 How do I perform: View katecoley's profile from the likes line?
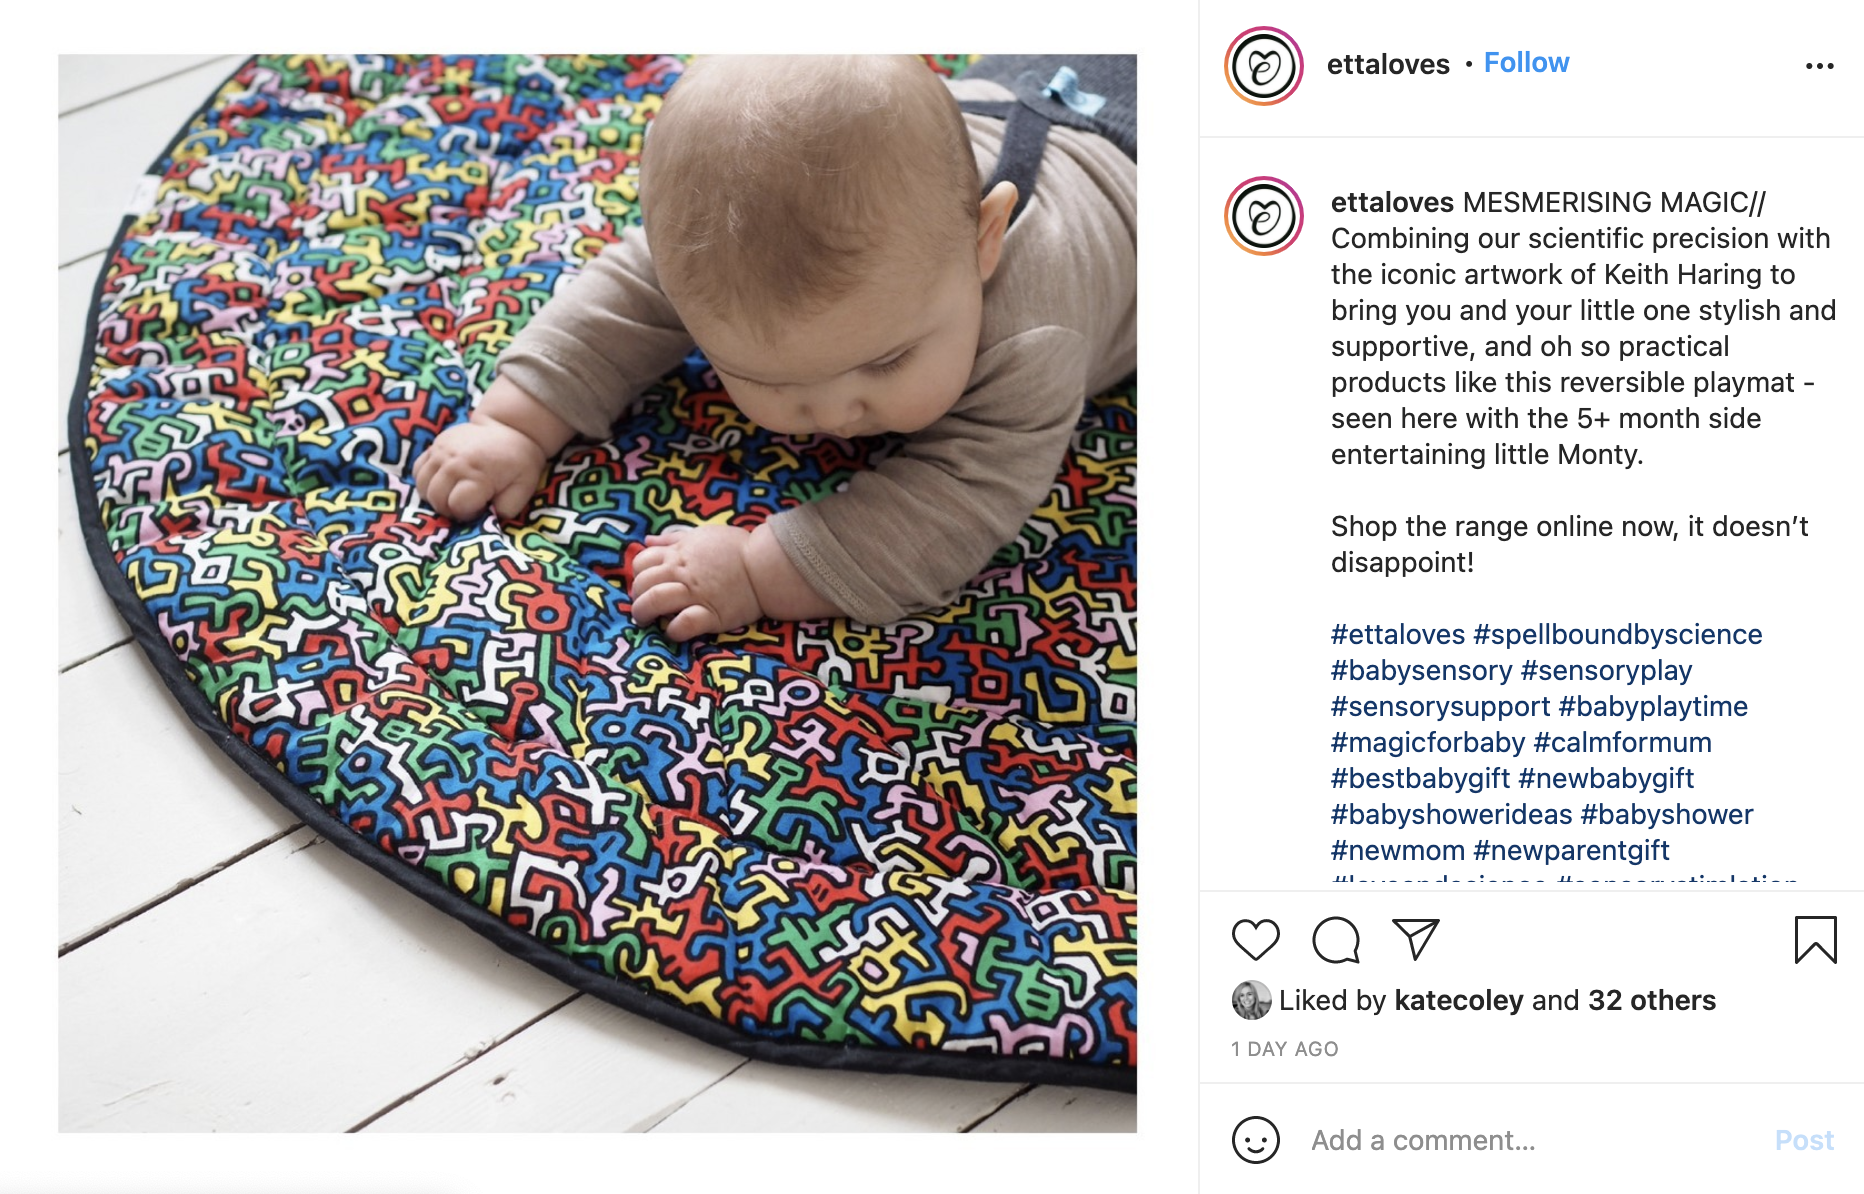pos(1458,1001)
